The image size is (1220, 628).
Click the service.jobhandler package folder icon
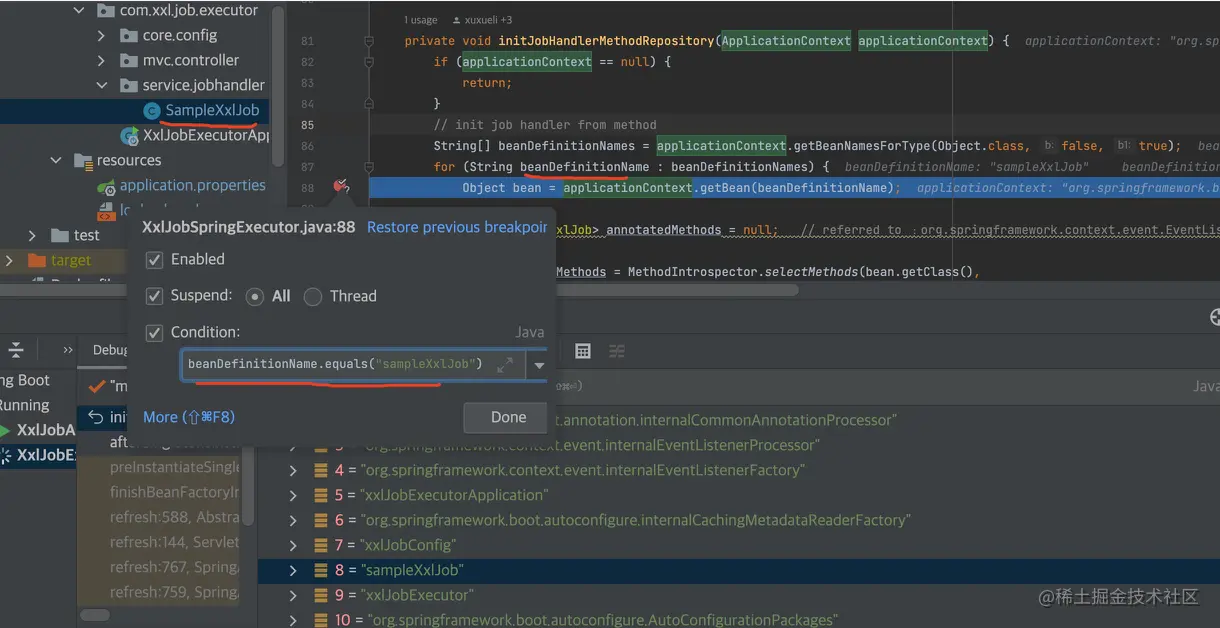click(x=128, y=85)
